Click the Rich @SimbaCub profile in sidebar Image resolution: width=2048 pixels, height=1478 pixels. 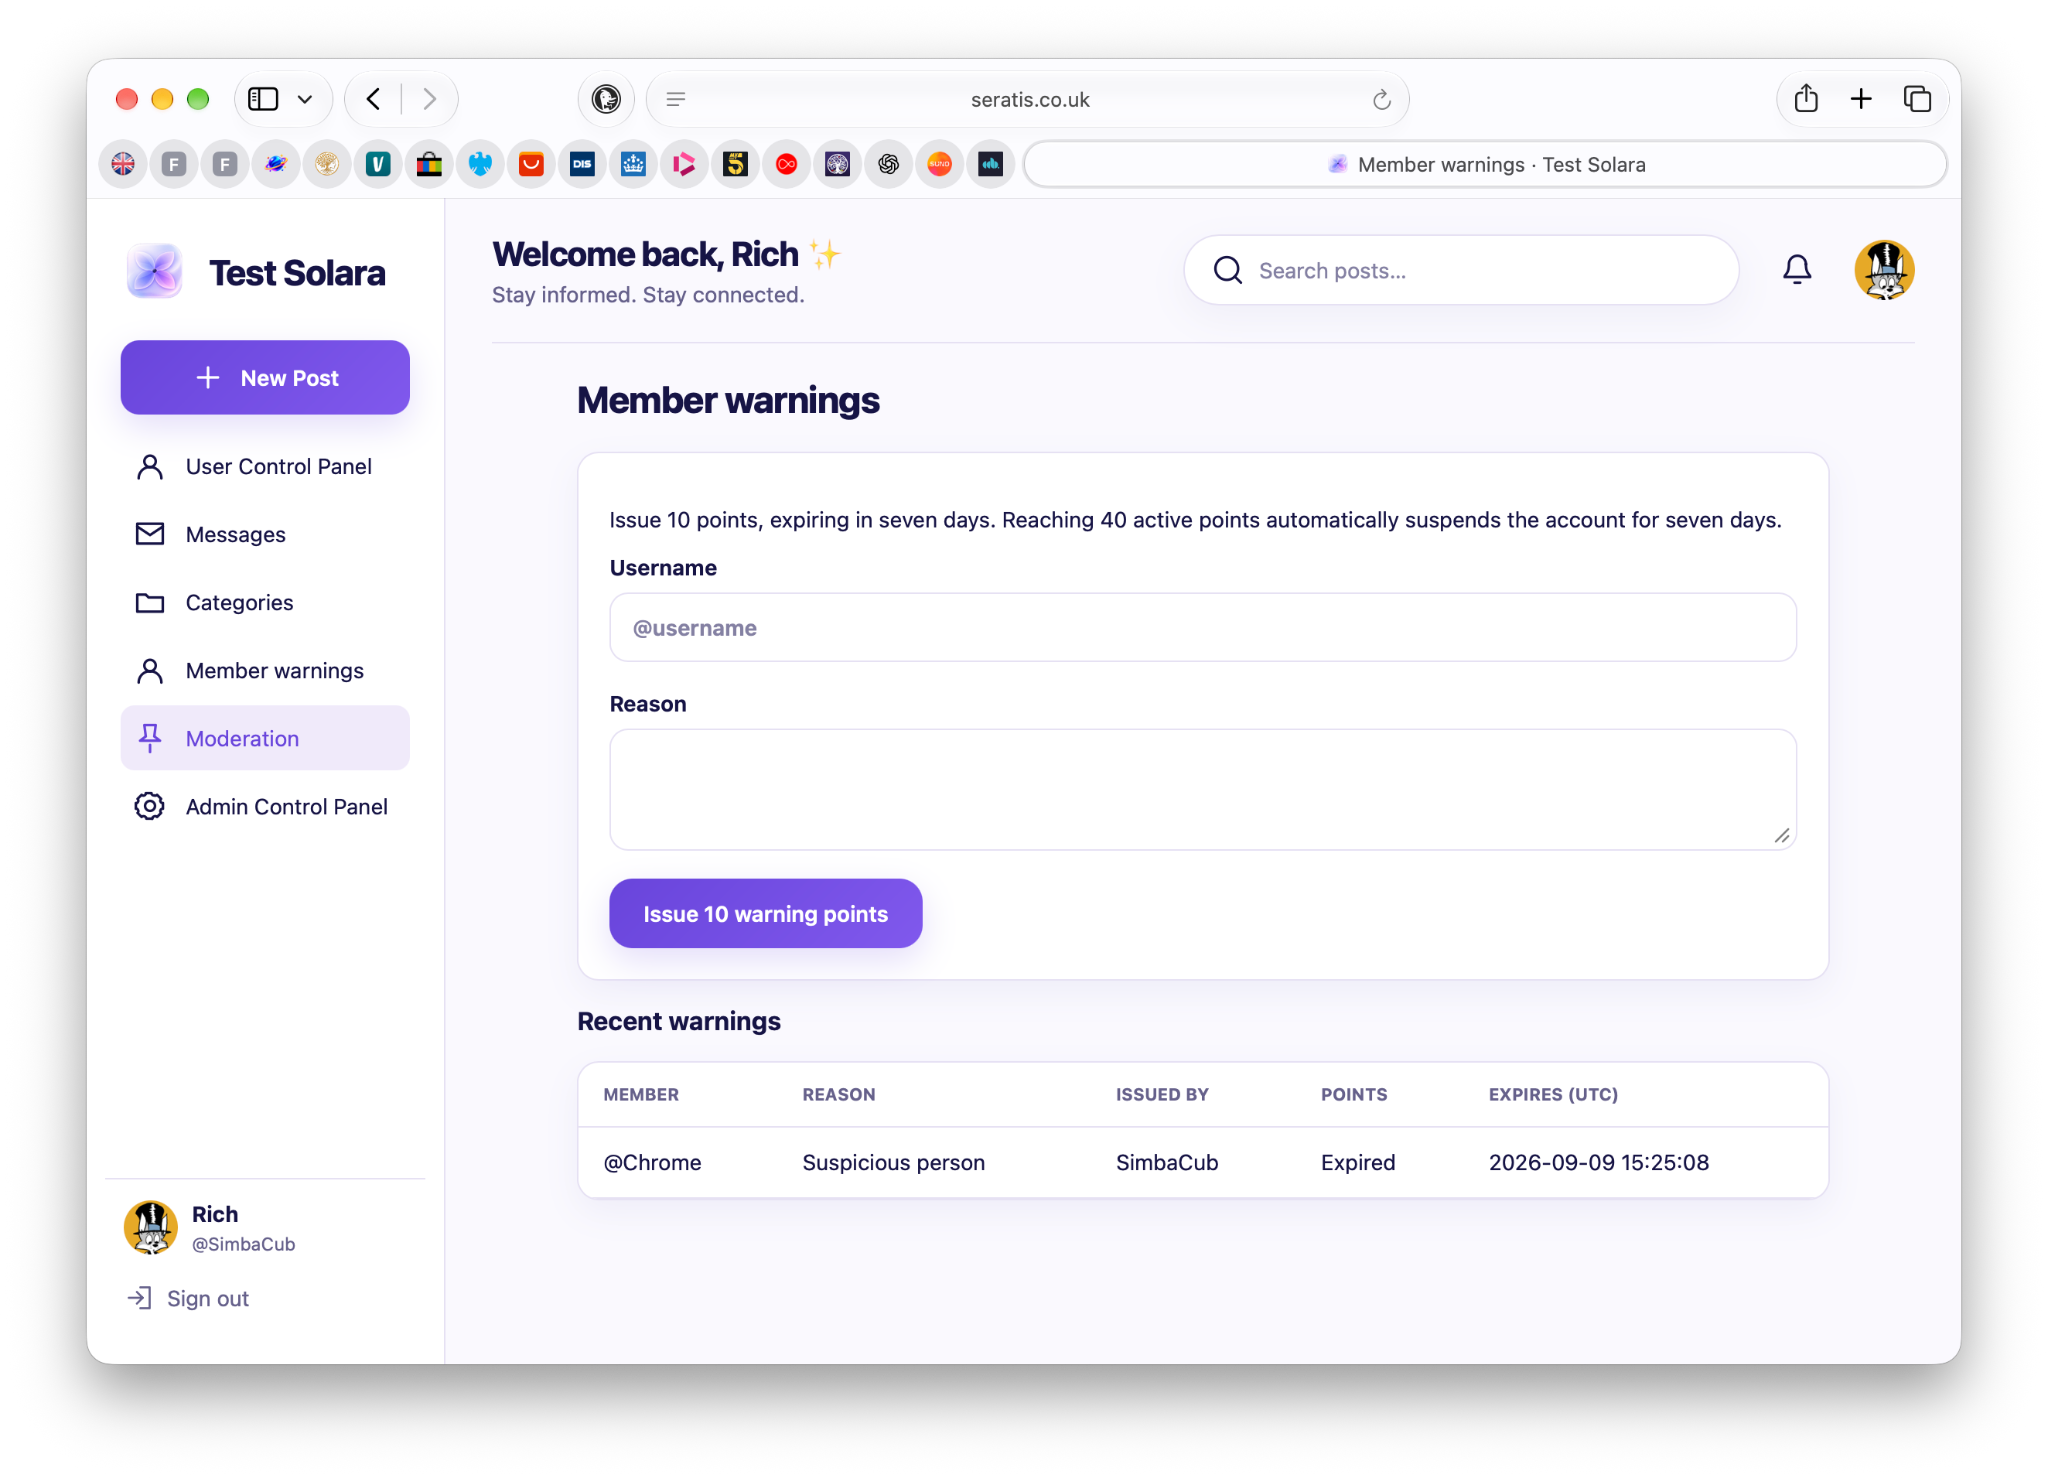pos(211,1228)
